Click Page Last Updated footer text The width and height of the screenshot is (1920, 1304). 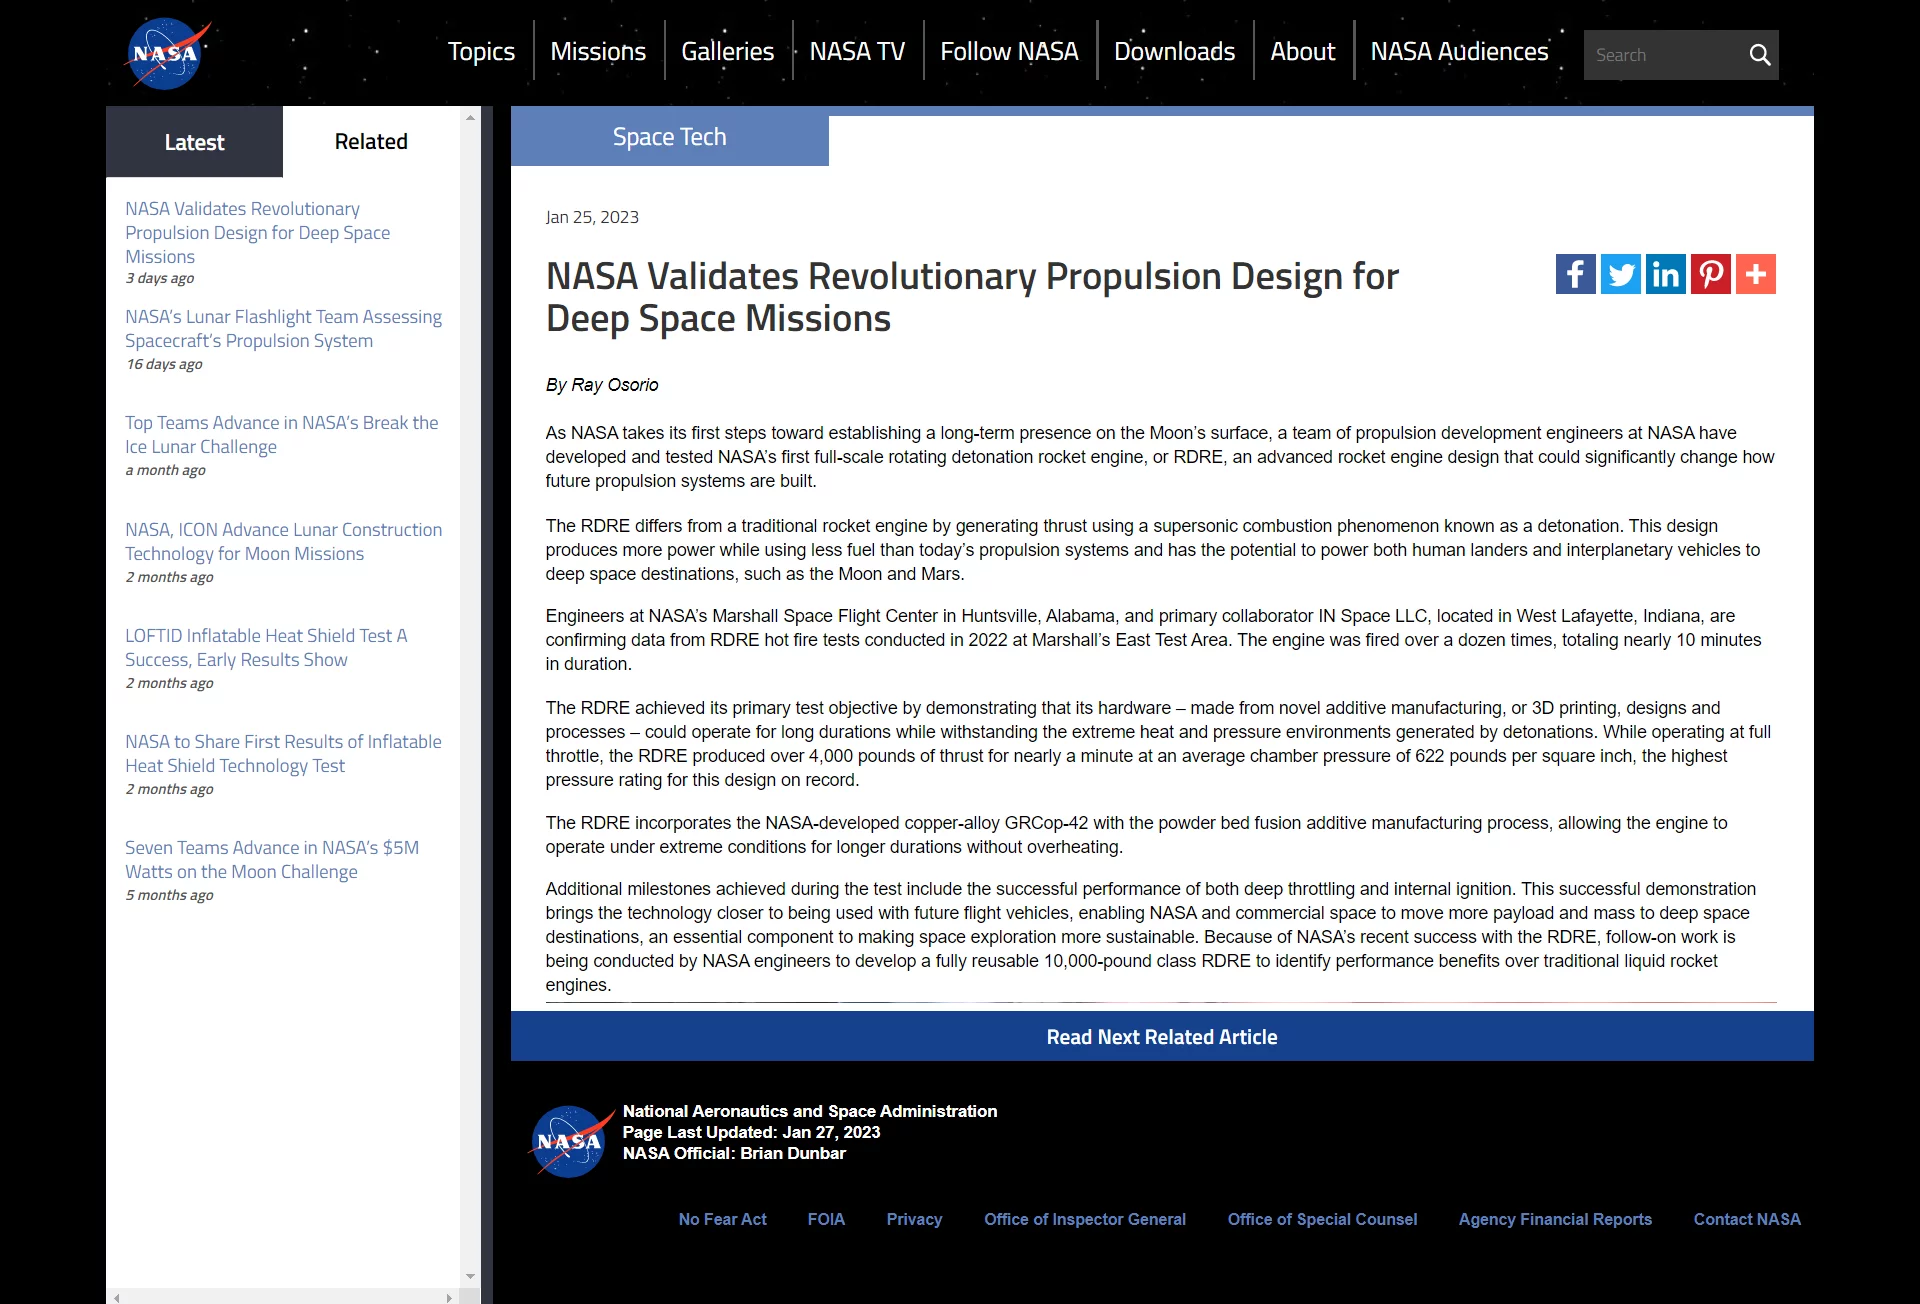coord(751,1132)
